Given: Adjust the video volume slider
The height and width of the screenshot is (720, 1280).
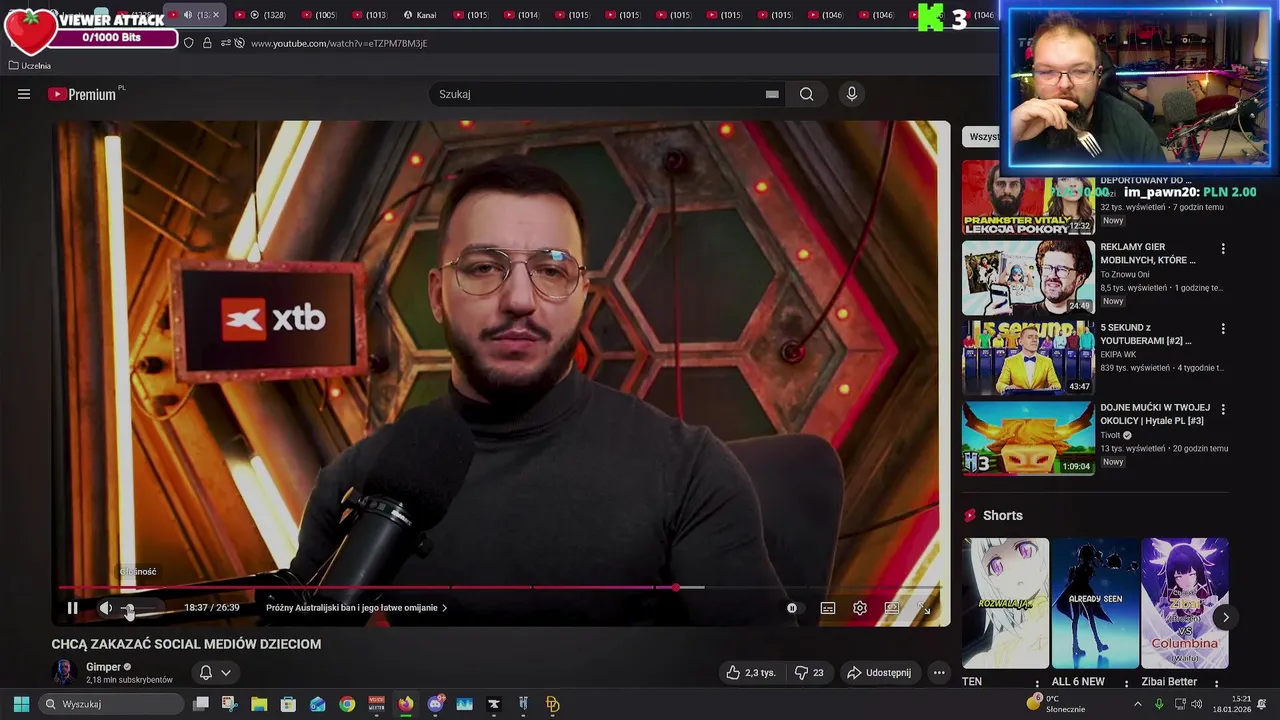Looking at the screenshot, I should [x=140, y=608].
